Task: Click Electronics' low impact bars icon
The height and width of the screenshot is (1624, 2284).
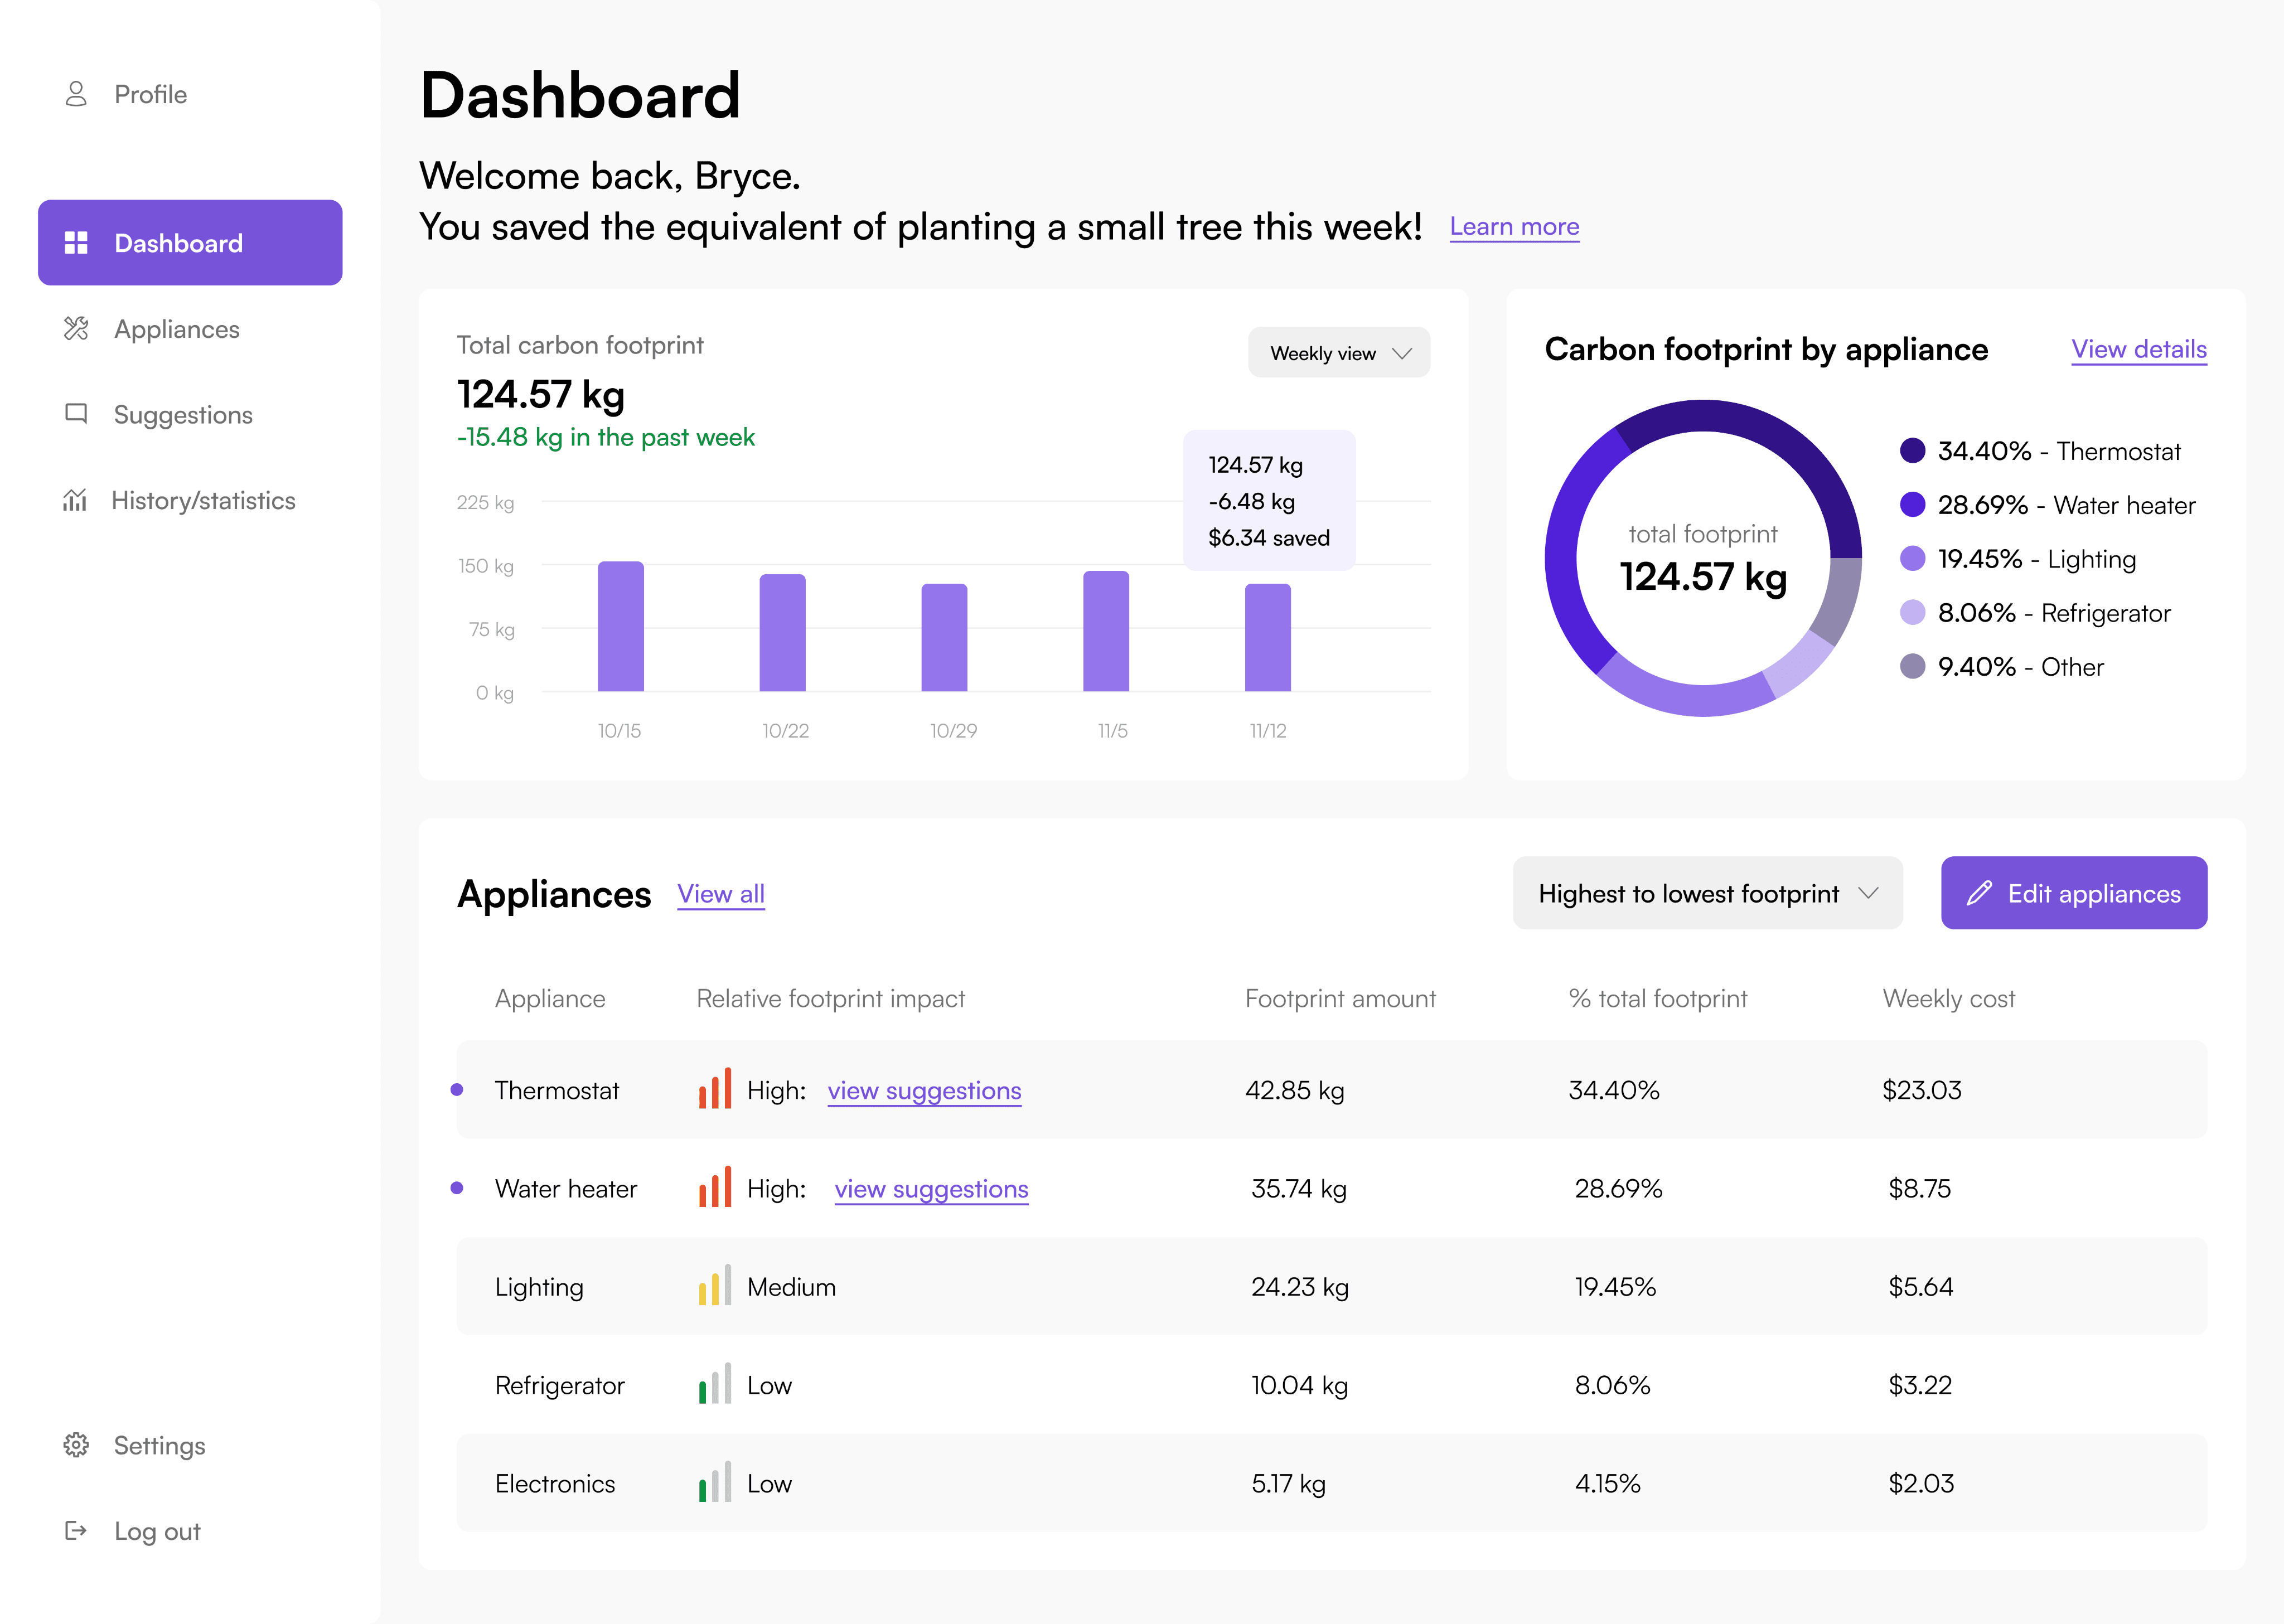Action: pyautogui.click(x=715, y=1482)
